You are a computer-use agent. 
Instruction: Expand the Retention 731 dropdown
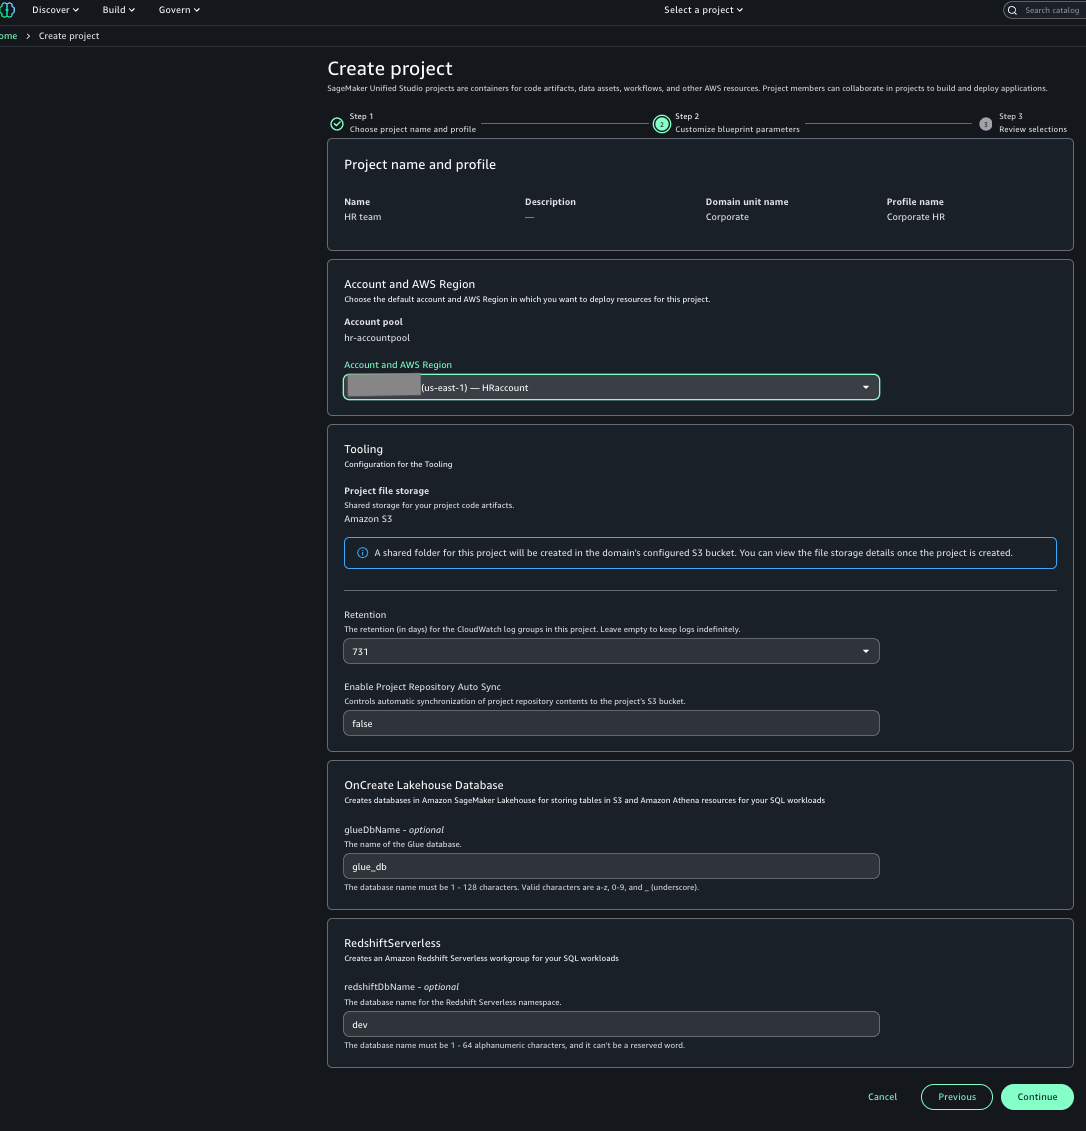coord(611,651)
